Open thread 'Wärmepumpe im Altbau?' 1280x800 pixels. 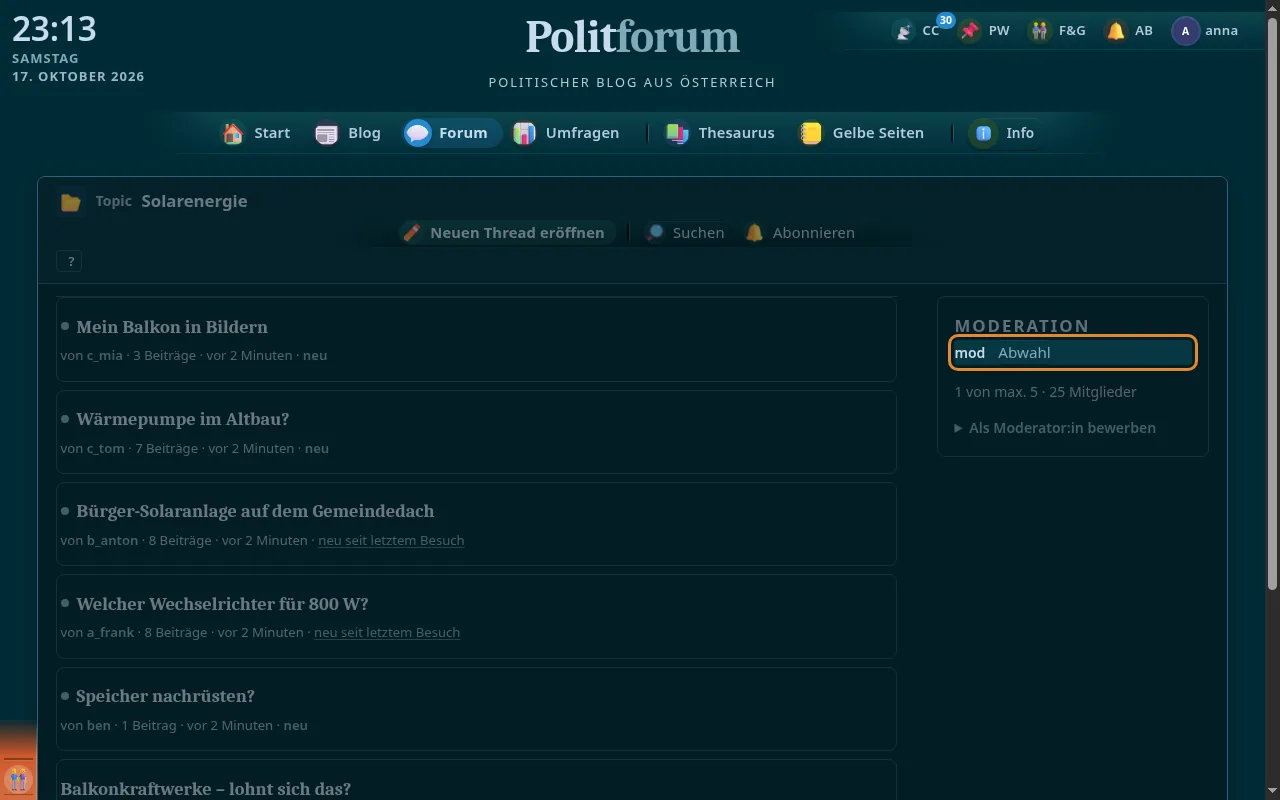point(183,419)
